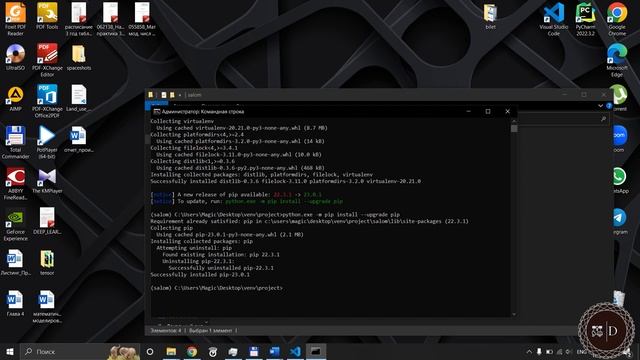Select the Land_use file icon

click(x=79, y=98)
